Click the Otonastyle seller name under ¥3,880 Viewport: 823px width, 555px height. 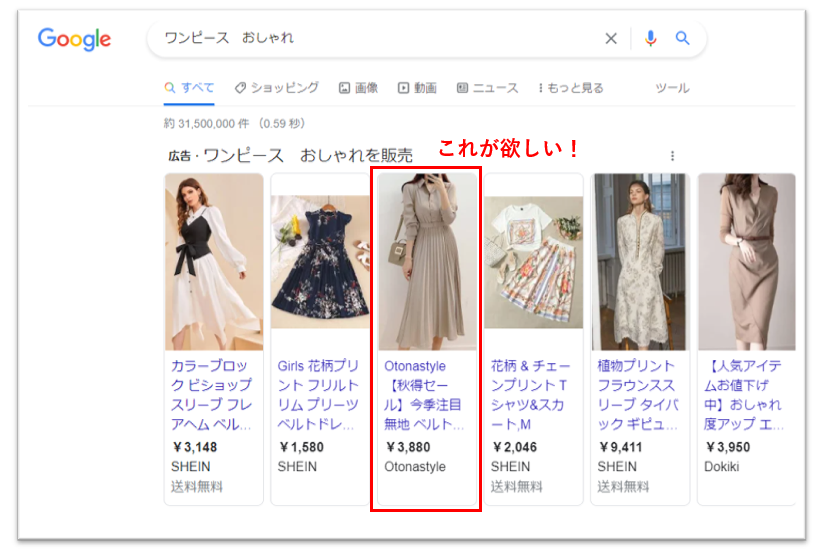click(415, 467)
